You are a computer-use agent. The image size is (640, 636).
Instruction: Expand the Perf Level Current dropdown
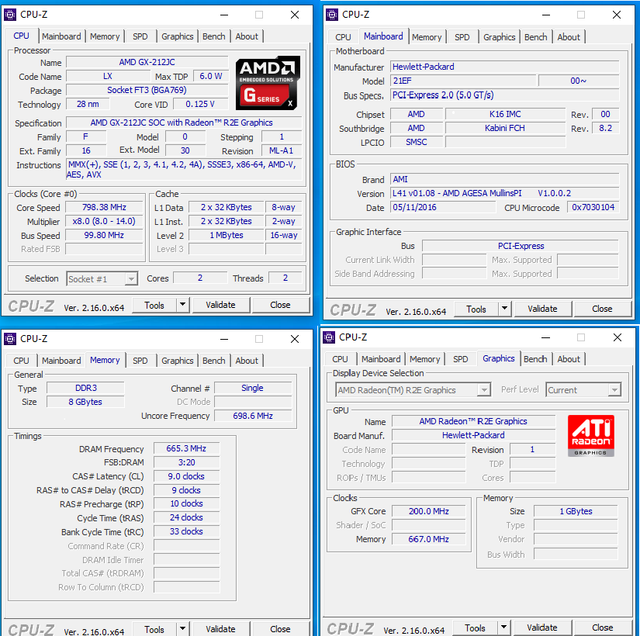coord(614,390)
